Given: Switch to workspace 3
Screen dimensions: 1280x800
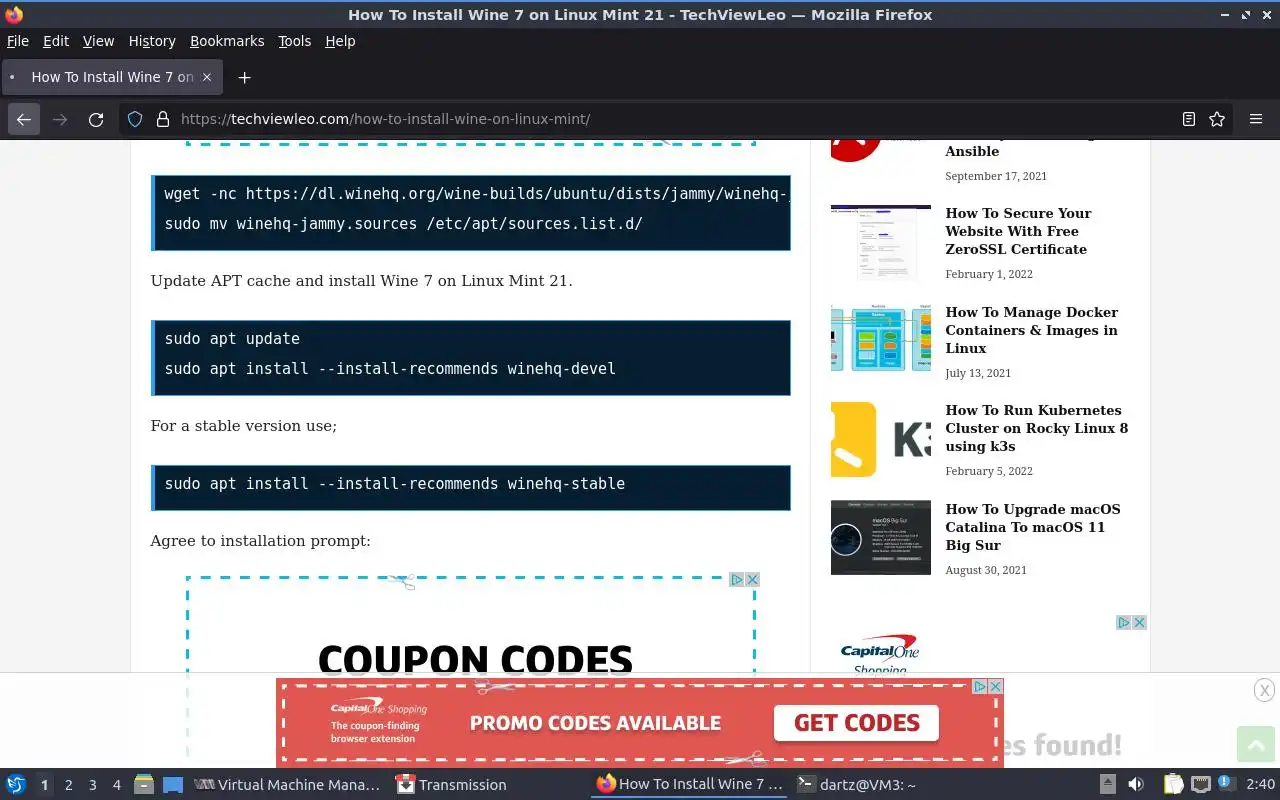Looking at the screenshot, I should (92, 785).
